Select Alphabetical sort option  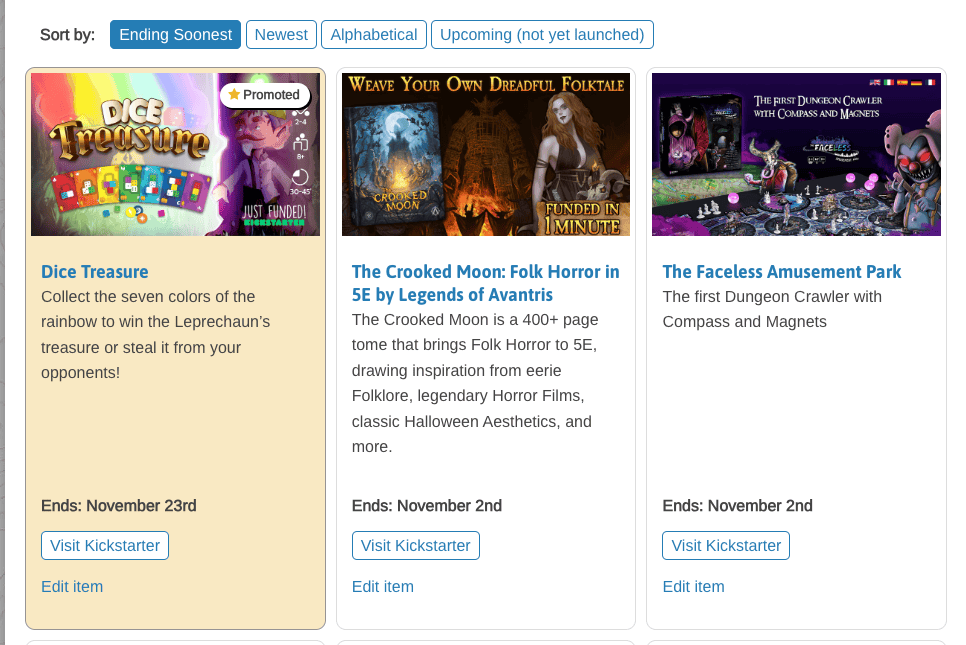click(374, 34)
